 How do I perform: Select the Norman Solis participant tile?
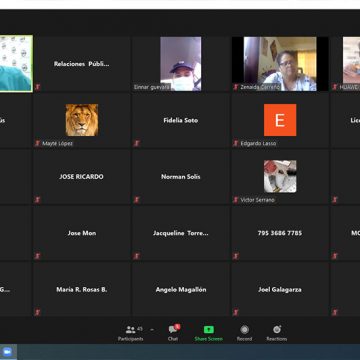click(x=181, y=177)
